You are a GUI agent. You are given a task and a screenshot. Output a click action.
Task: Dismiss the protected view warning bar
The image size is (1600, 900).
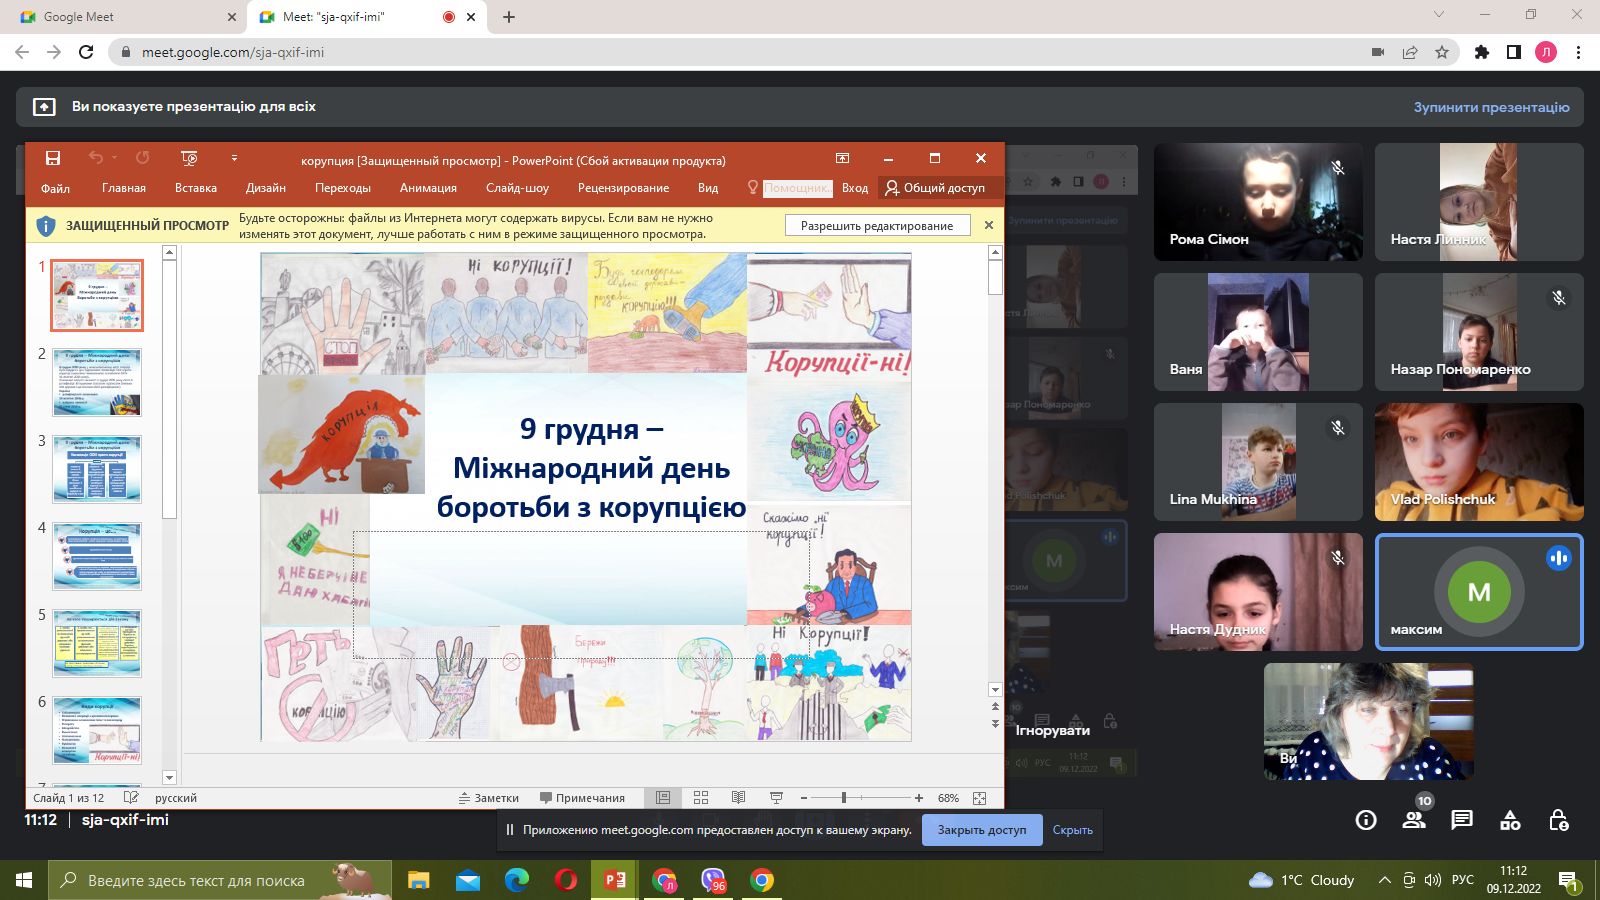989,225
